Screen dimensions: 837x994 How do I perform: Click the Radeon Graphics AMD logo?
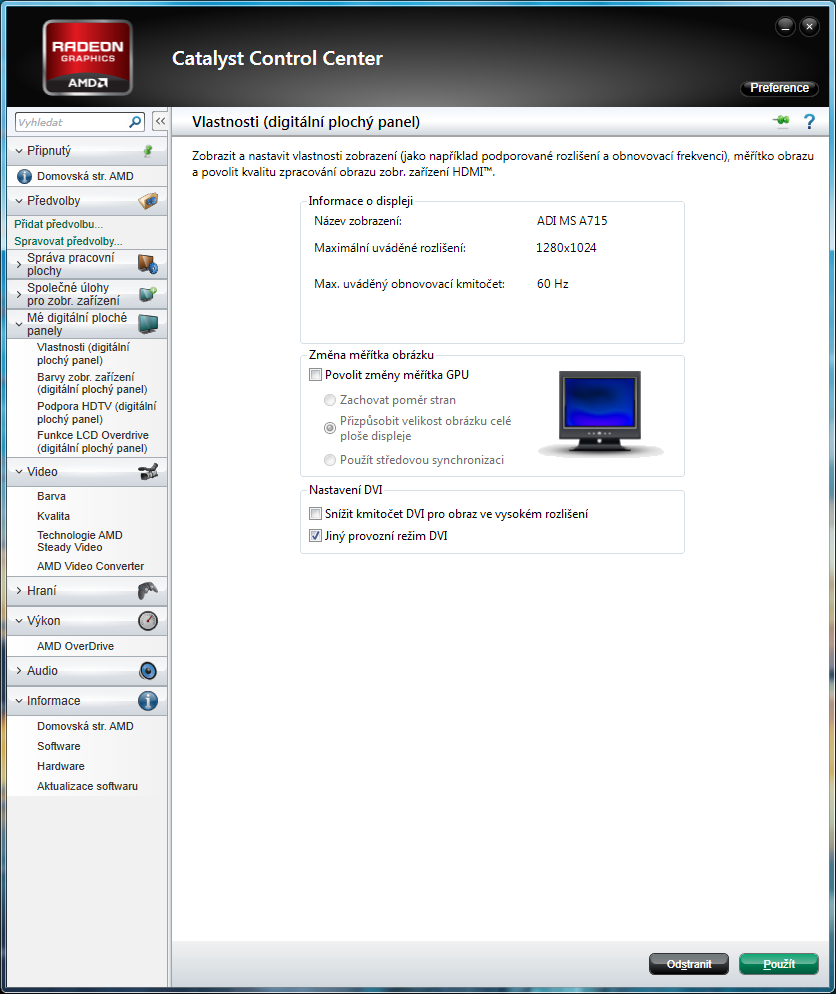(x=88, y=58)
